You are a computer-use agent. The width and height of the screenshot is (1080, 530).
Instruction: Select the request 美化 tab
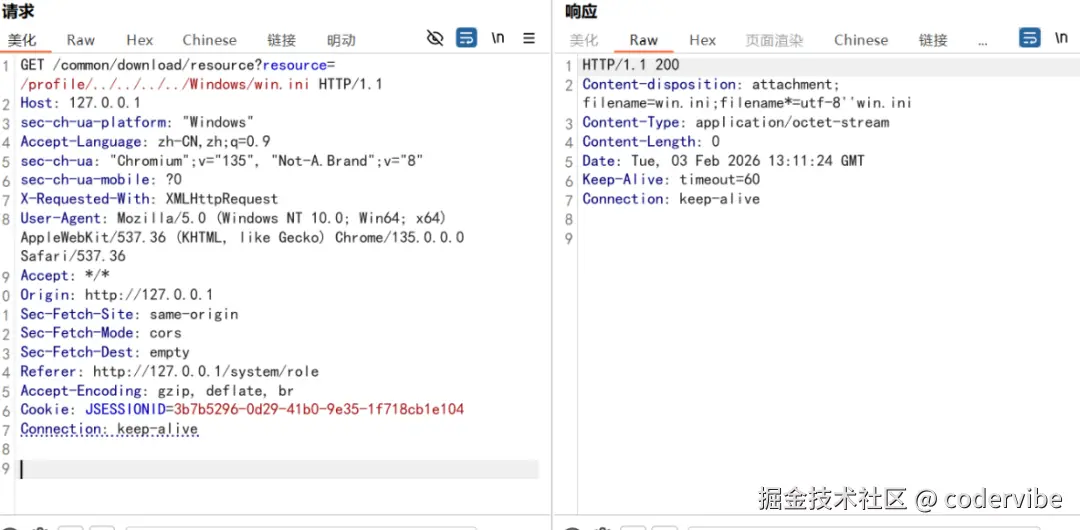pyautogui.click(x=22, y=40)
